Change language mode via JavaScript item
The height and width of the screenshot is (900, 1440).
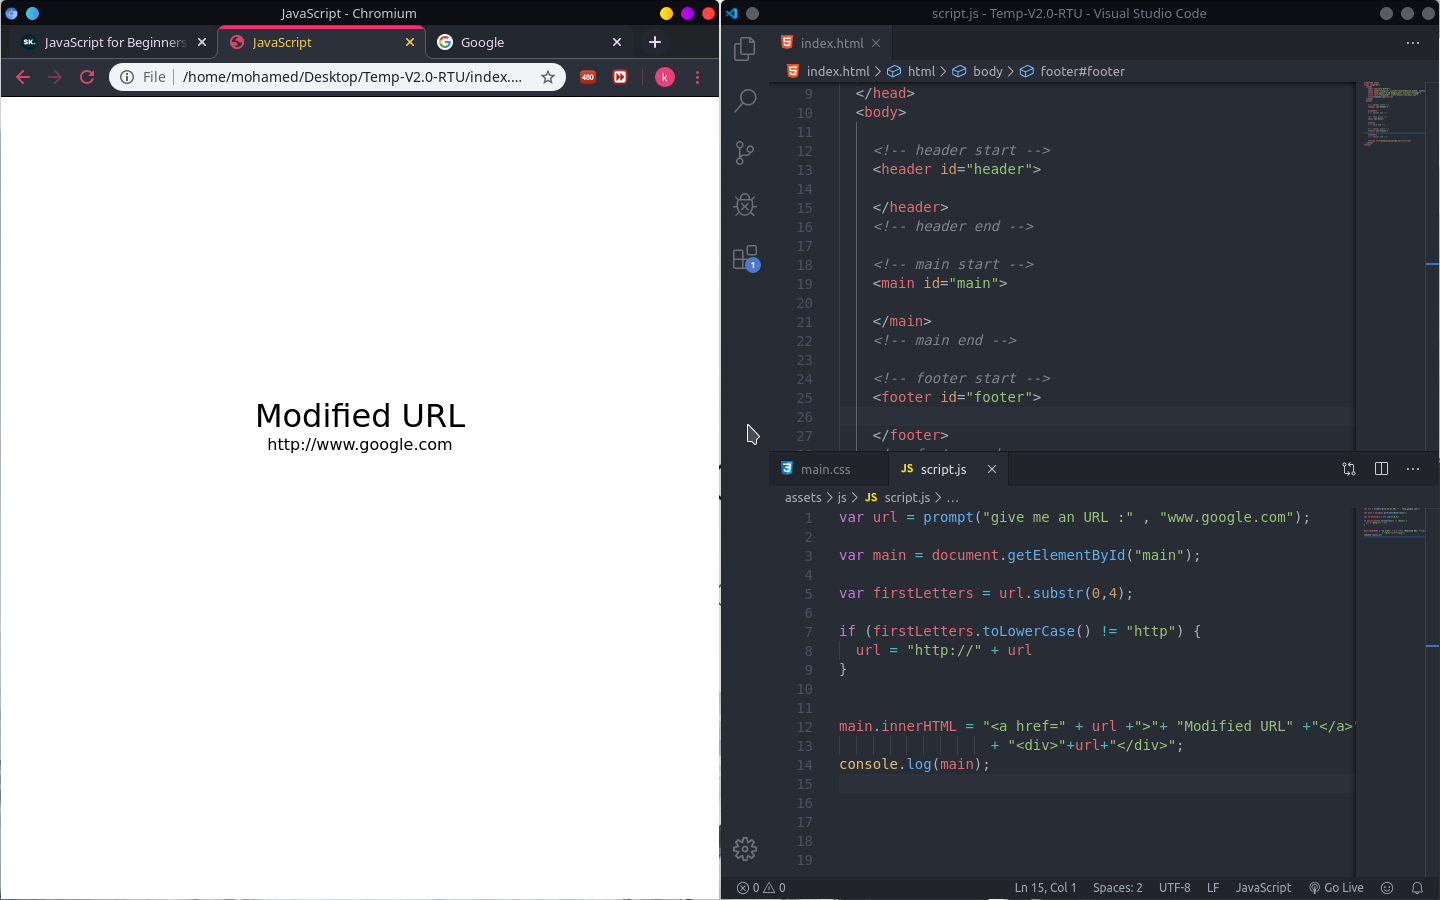pos(1263,888)
